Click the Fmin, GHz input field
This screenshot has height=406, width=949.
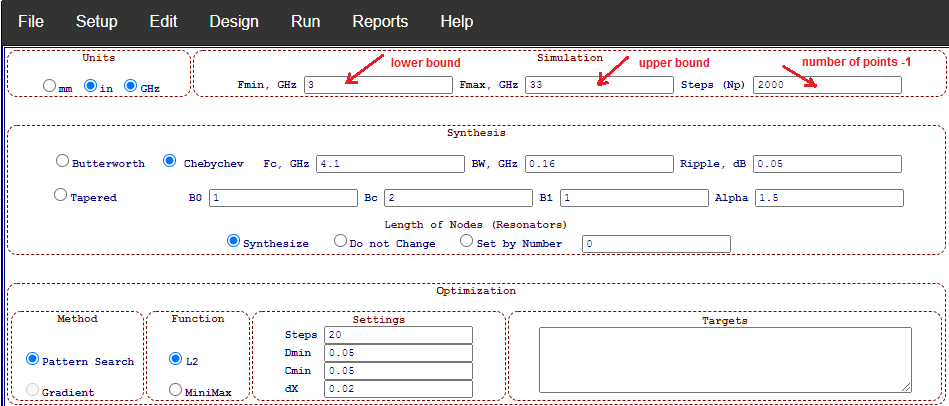[x=378, y=85]
